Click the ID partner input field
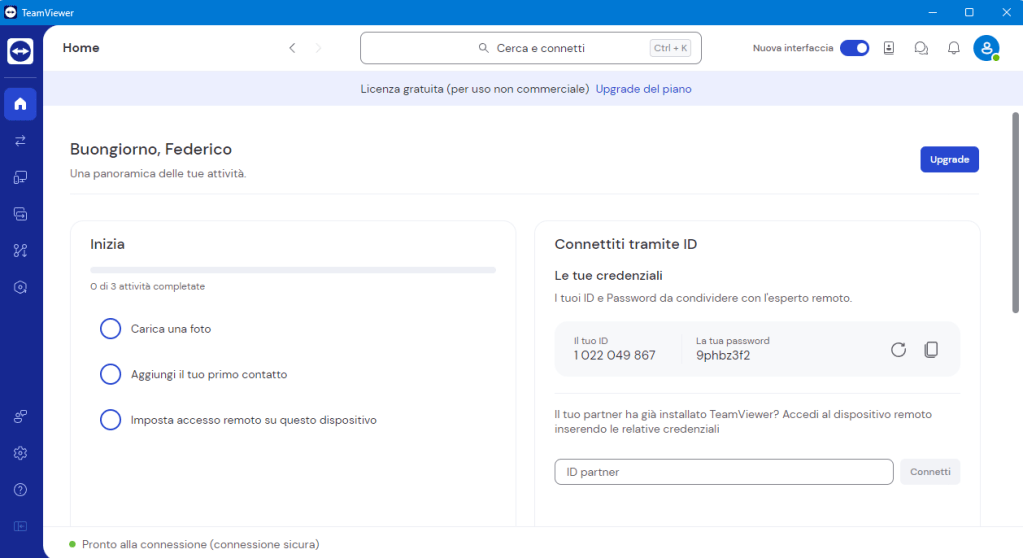Viewport: 1023px width, 558px height. pos(724,472)
